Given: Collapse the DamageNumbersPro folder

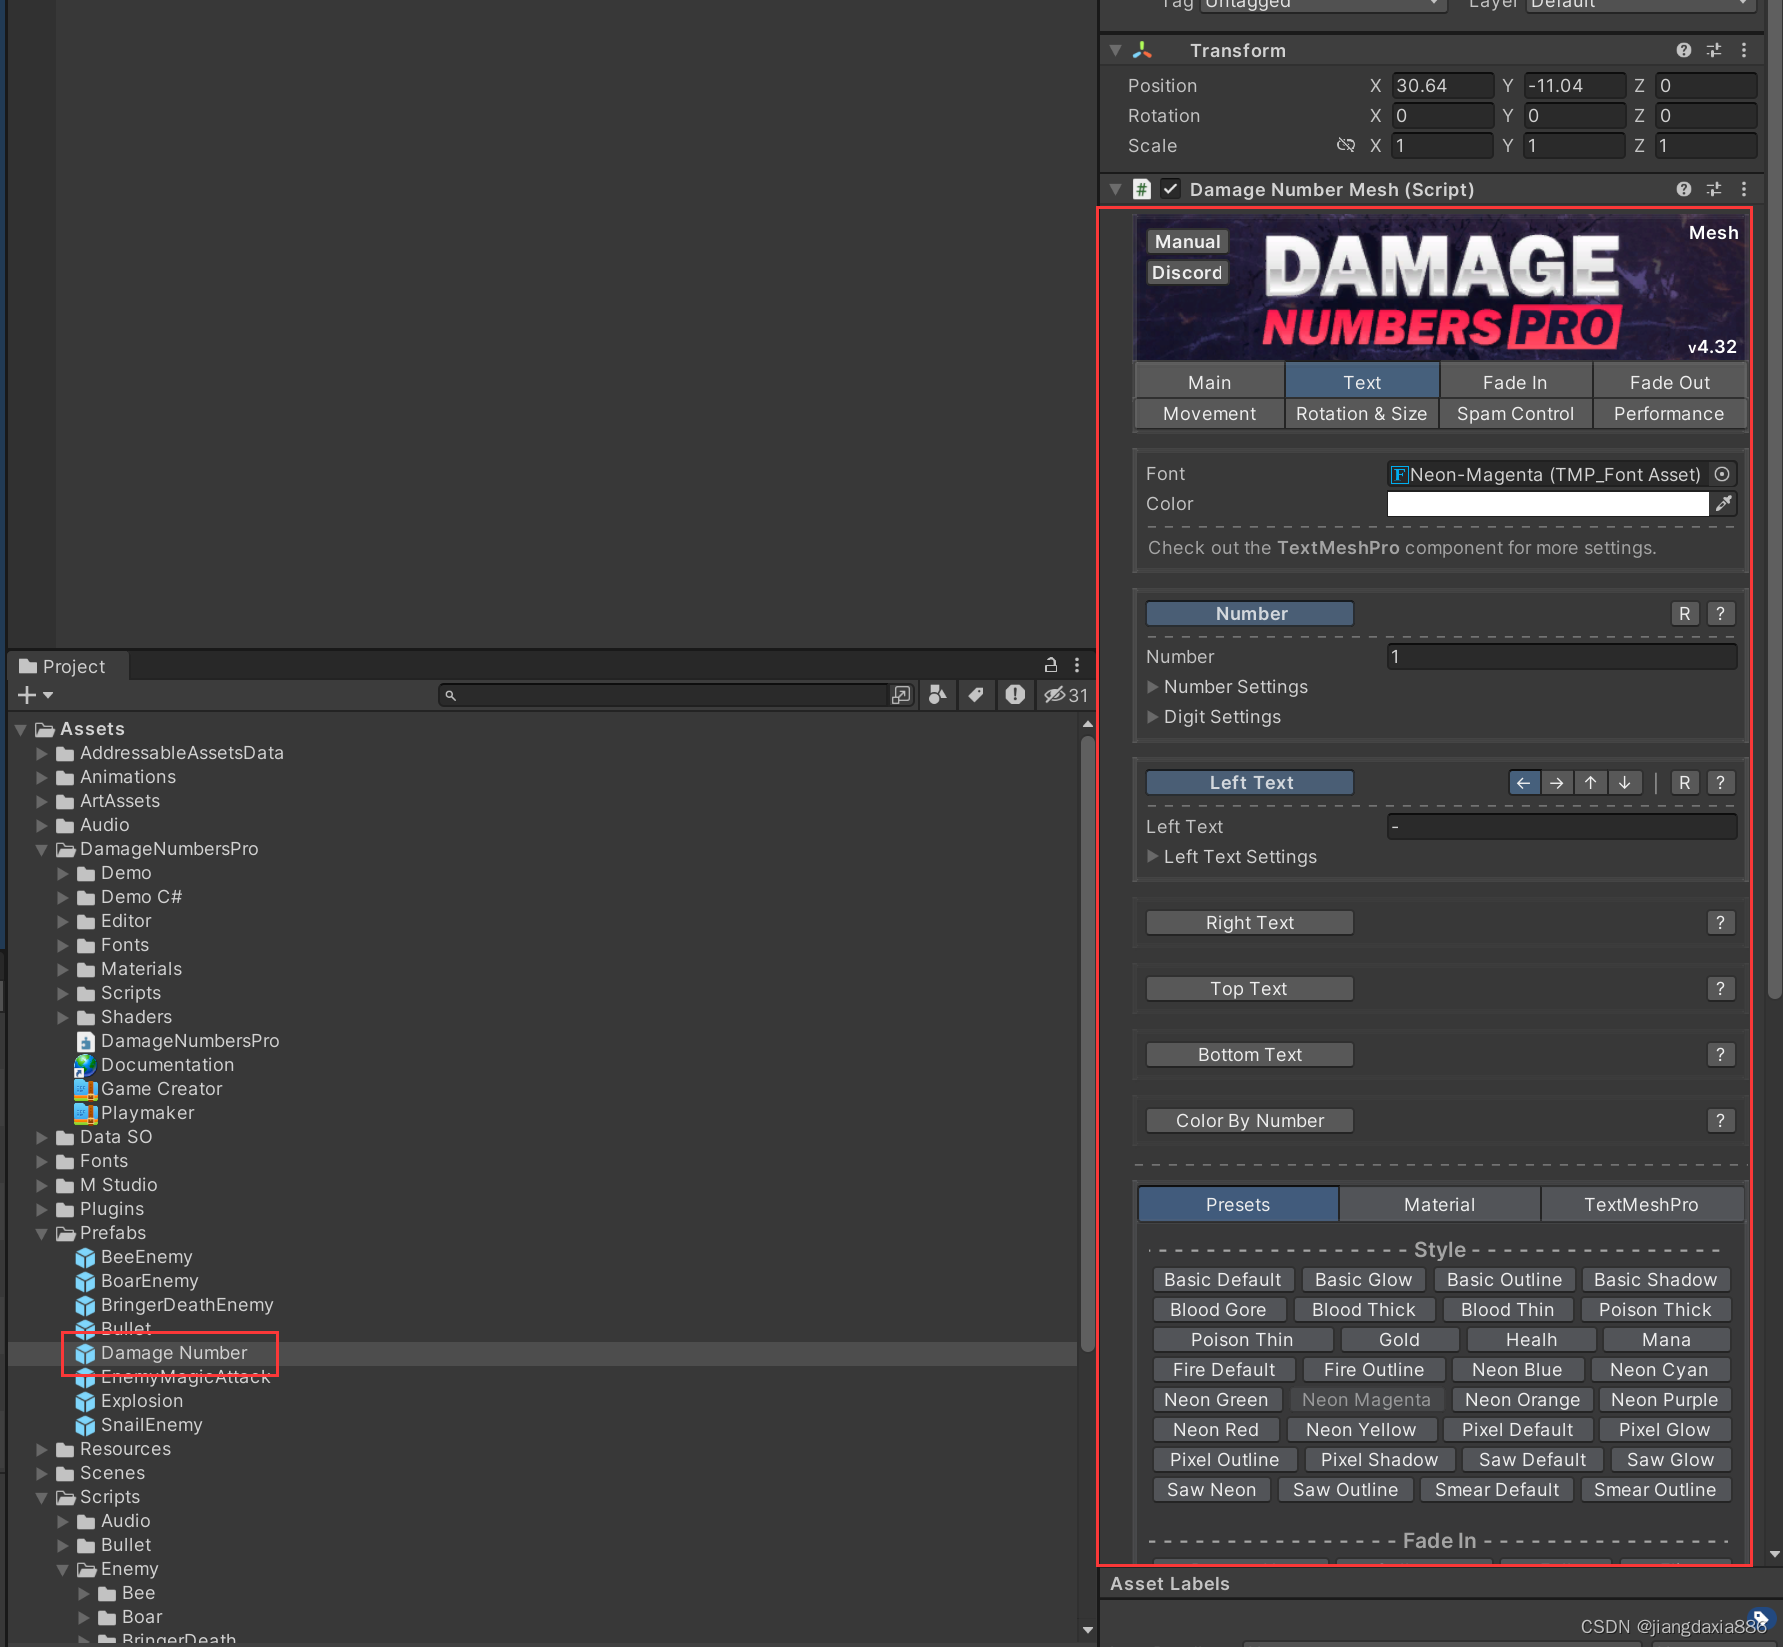Looking at the screenshot, I should [42, 849].
